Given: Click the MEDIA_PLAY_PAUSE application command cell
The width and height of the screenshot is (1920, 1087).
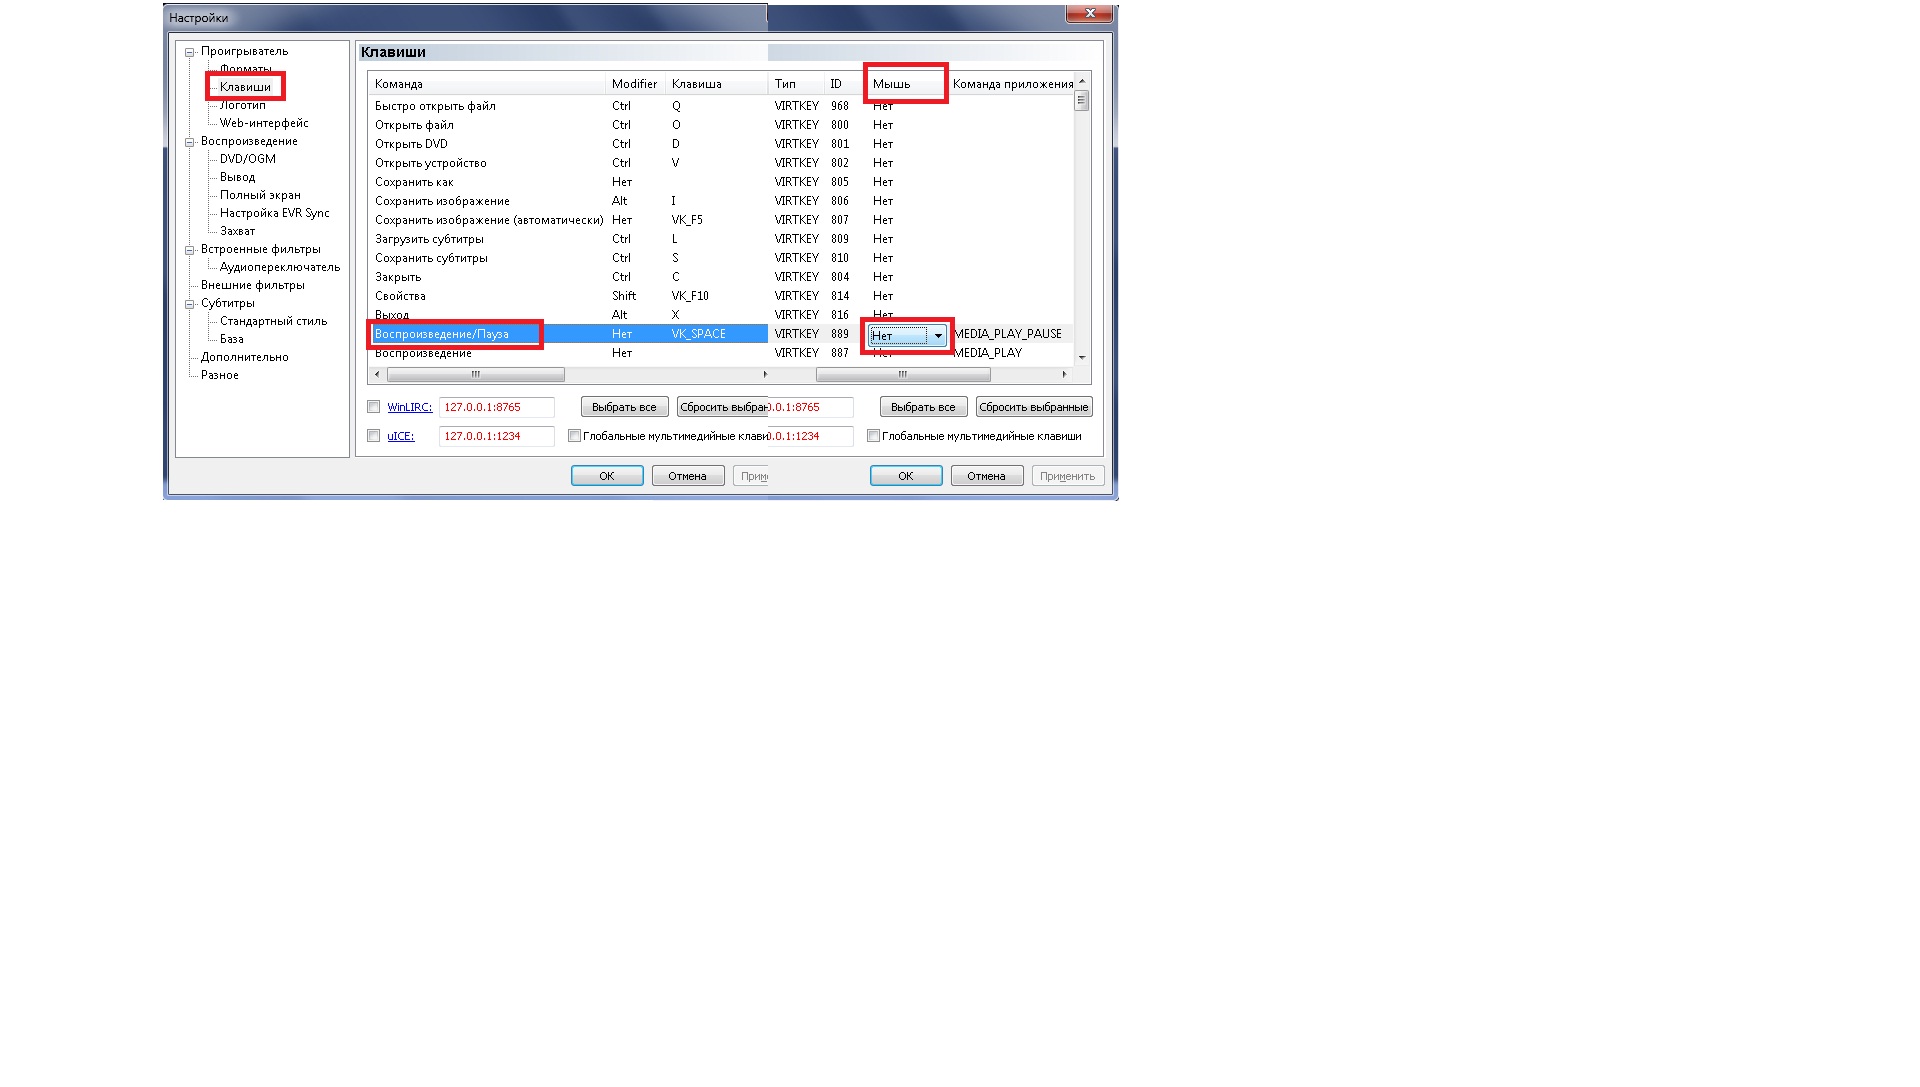Looking at the screenshot, I should [x=1008, y=334].
